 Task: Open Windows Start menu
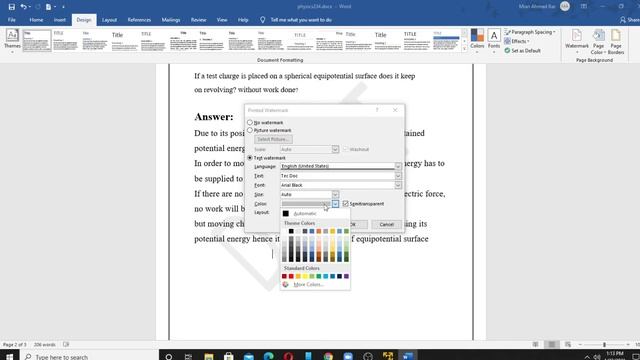pyautogui.click(x=9, y=356)
